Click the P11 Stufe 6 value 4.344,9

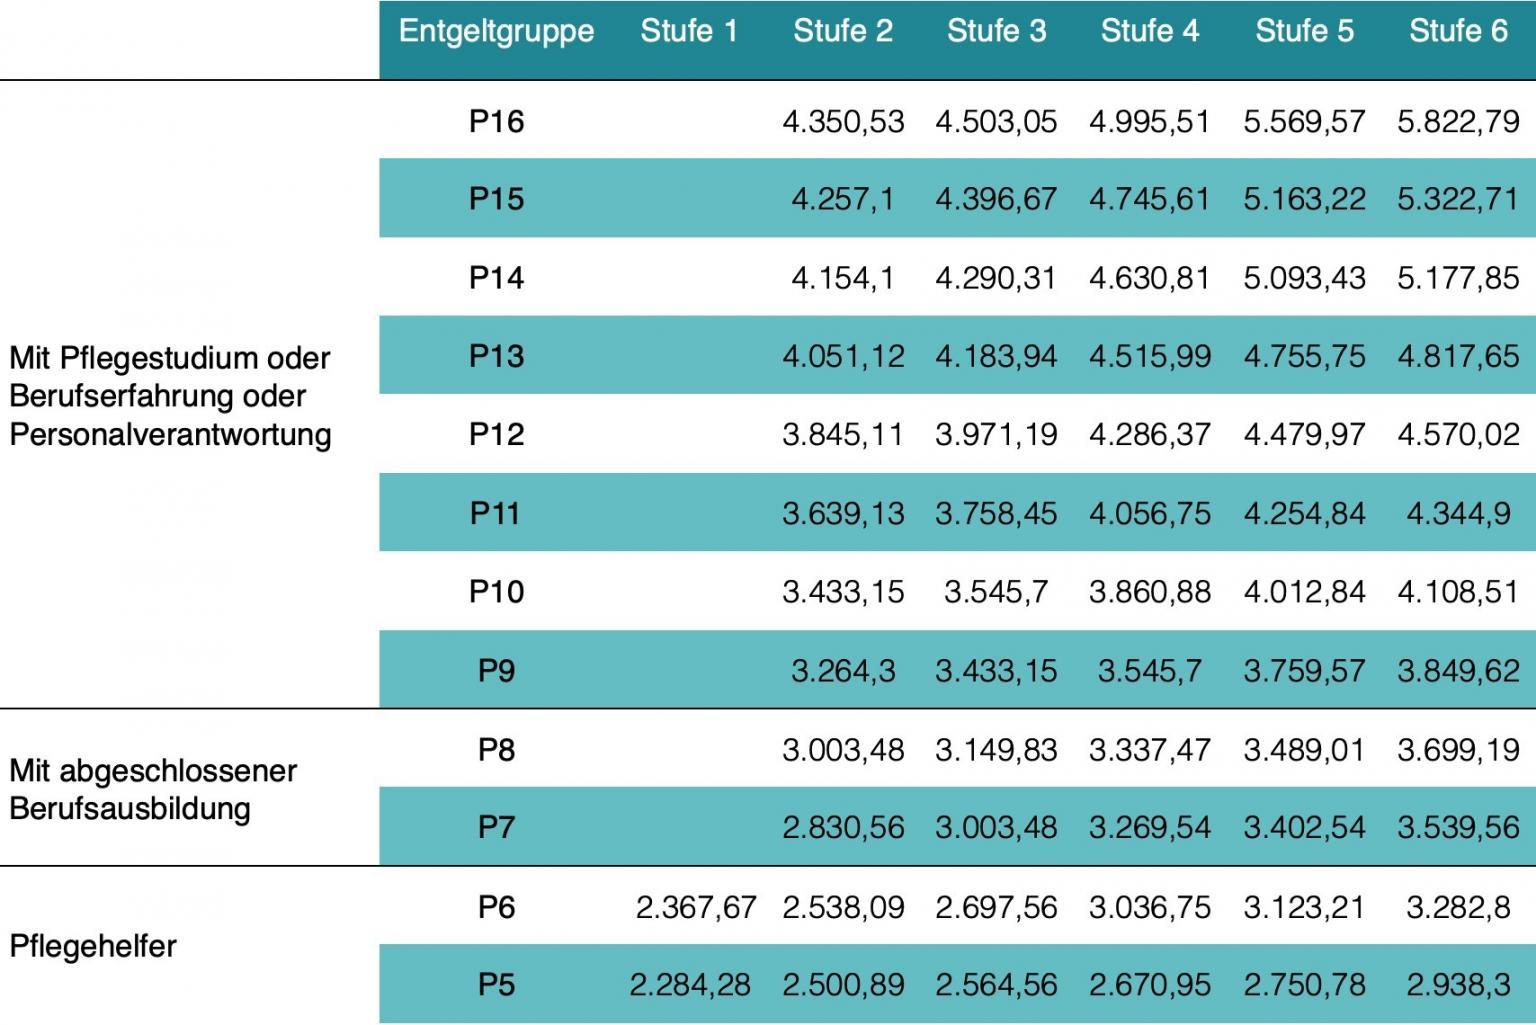[x=1458, y=514]
